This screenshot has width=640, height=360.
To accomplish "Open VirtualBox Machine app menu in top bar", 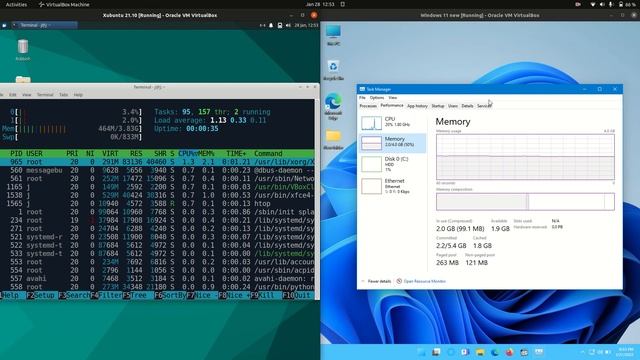I will coord(64,4).
